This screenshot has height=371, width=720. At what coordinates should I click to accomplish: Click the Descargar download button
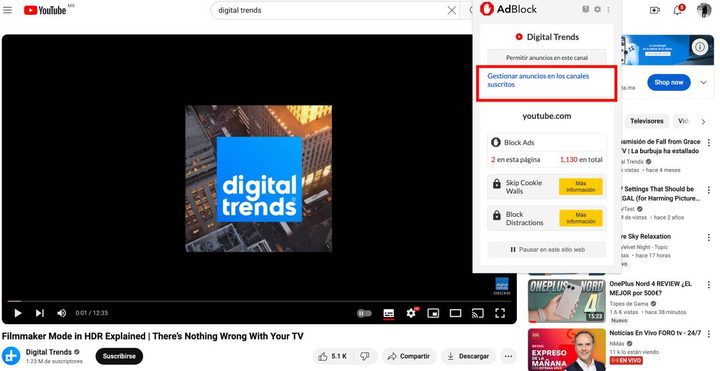click(468, 356)
